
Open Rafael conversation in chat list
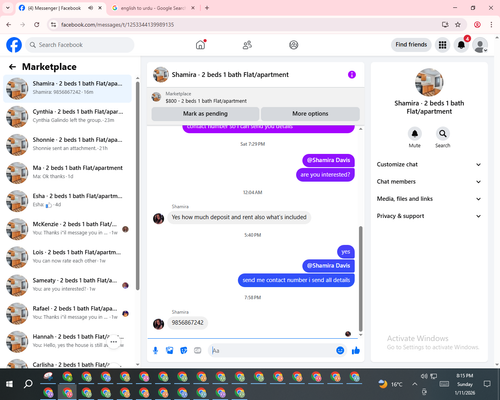pos(67,314)
